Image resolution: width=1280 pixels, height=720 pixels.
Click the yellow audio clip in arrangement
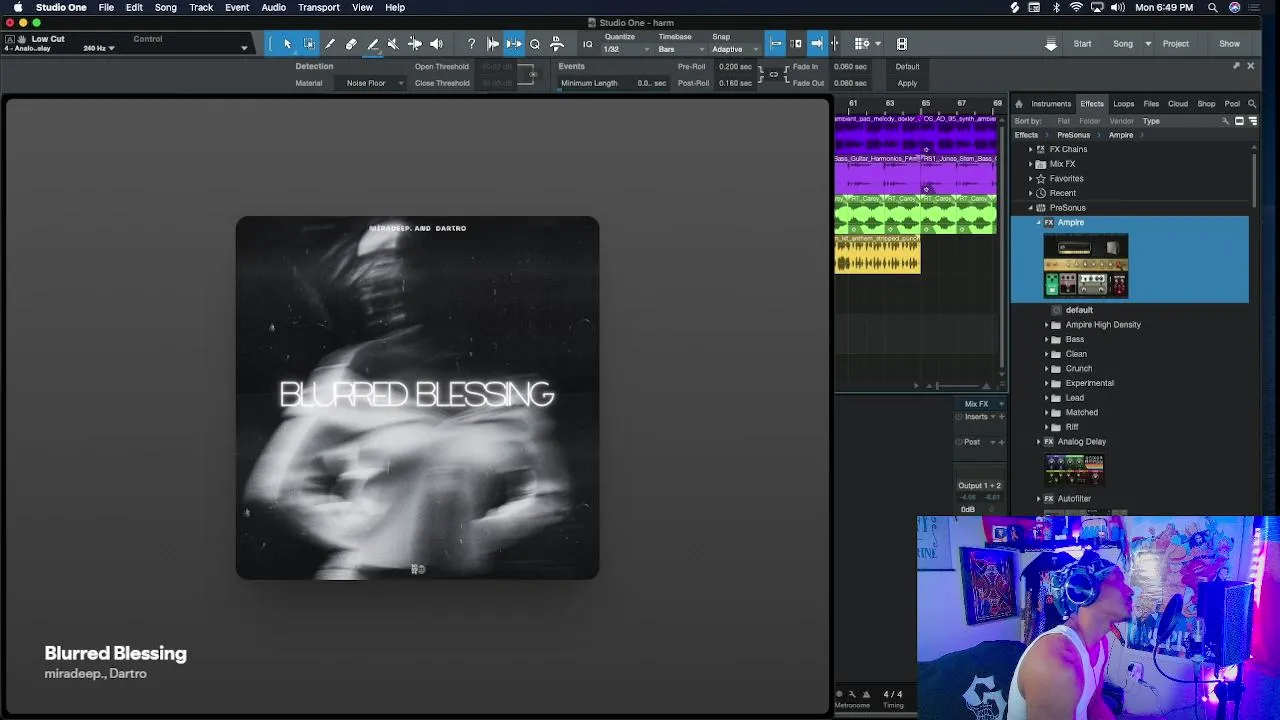[x=877, y=255]
